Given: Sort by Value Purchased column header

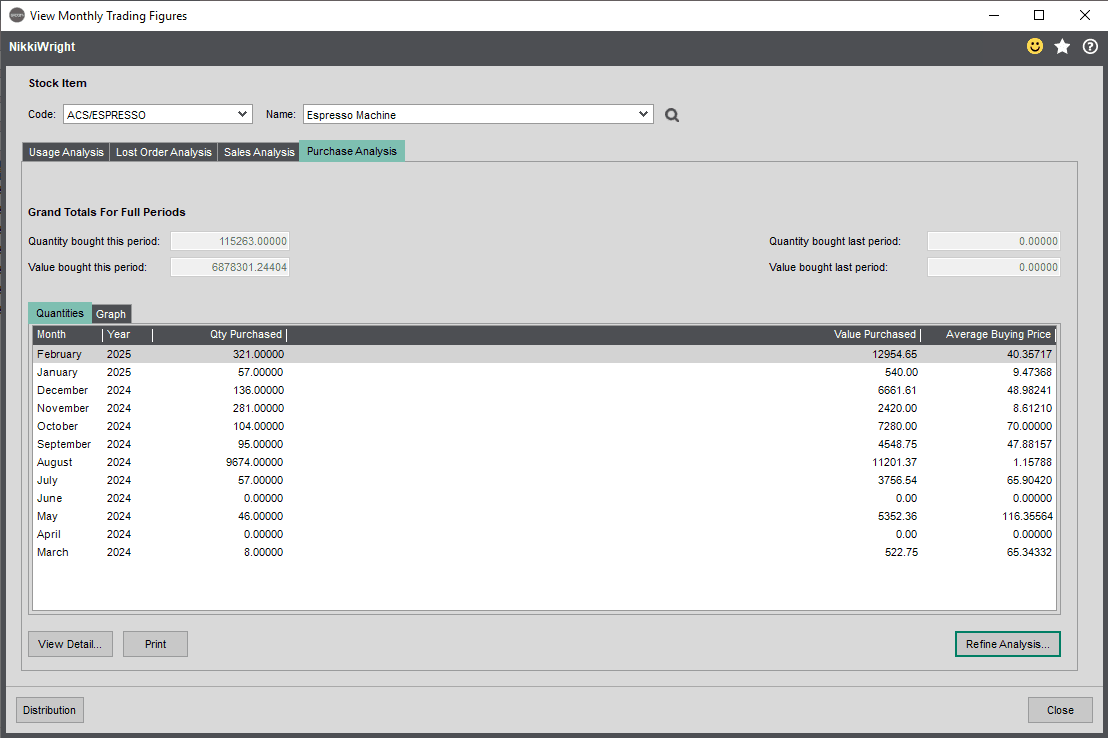Looking at the screenshot, I should (603, 334).
